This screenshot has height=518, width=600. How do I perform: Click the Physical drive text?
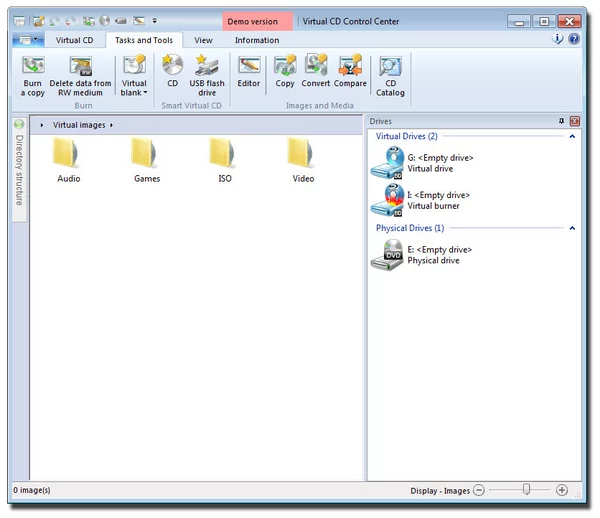click(x=433, y=261)
